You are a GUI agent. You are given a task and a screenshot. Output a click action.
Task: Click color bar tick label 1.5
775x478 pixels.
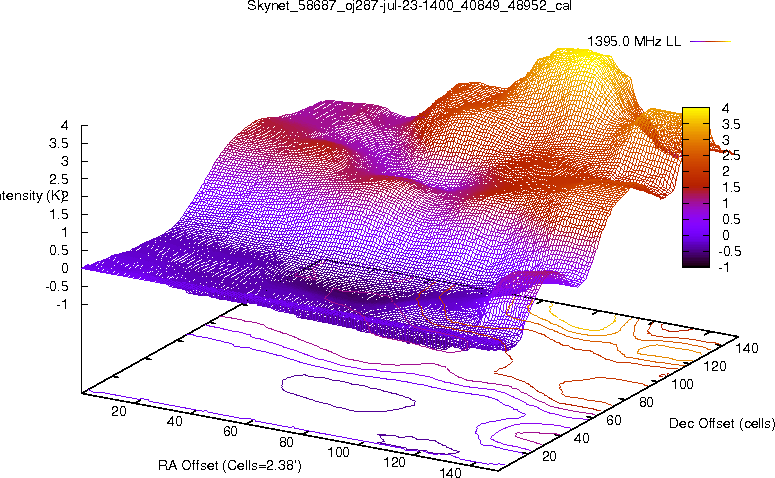[731, 187]
